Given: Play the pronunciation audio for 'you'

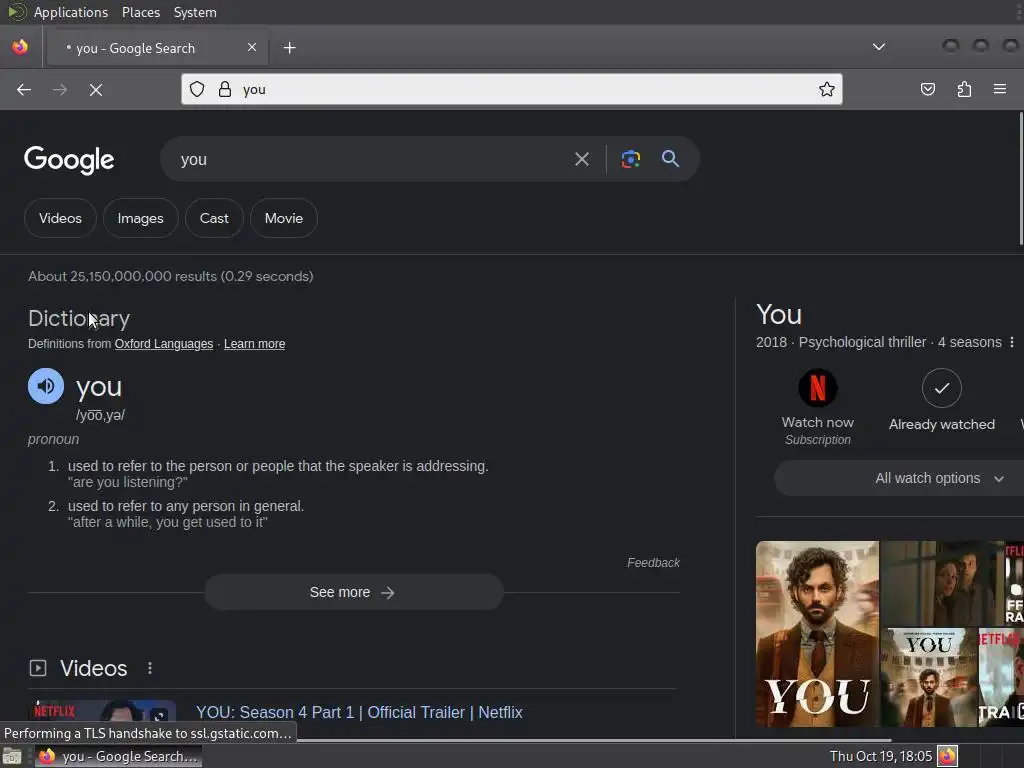Looking at the screenshot, I should 46,386.
